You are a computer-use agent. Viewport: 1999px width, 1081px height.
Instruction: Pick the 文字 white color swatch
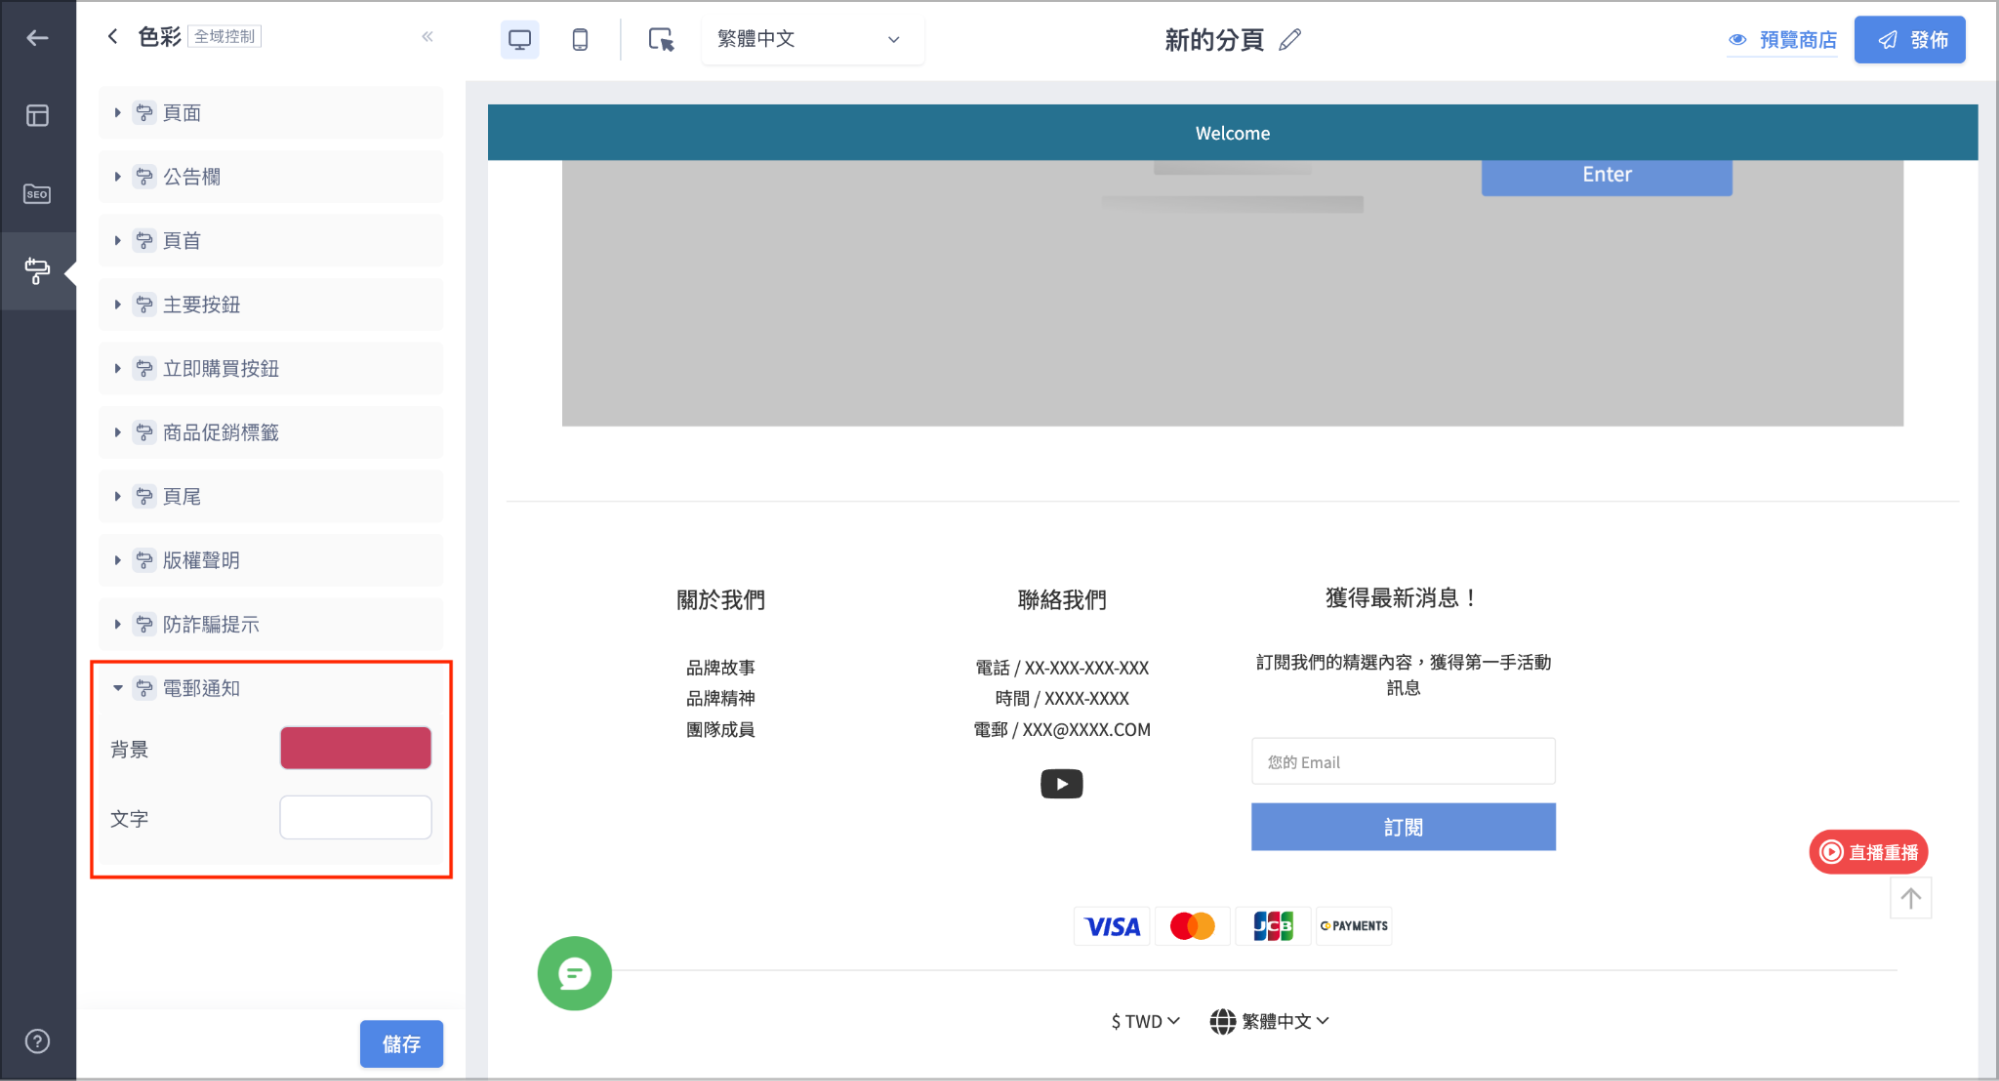(355, 818)
